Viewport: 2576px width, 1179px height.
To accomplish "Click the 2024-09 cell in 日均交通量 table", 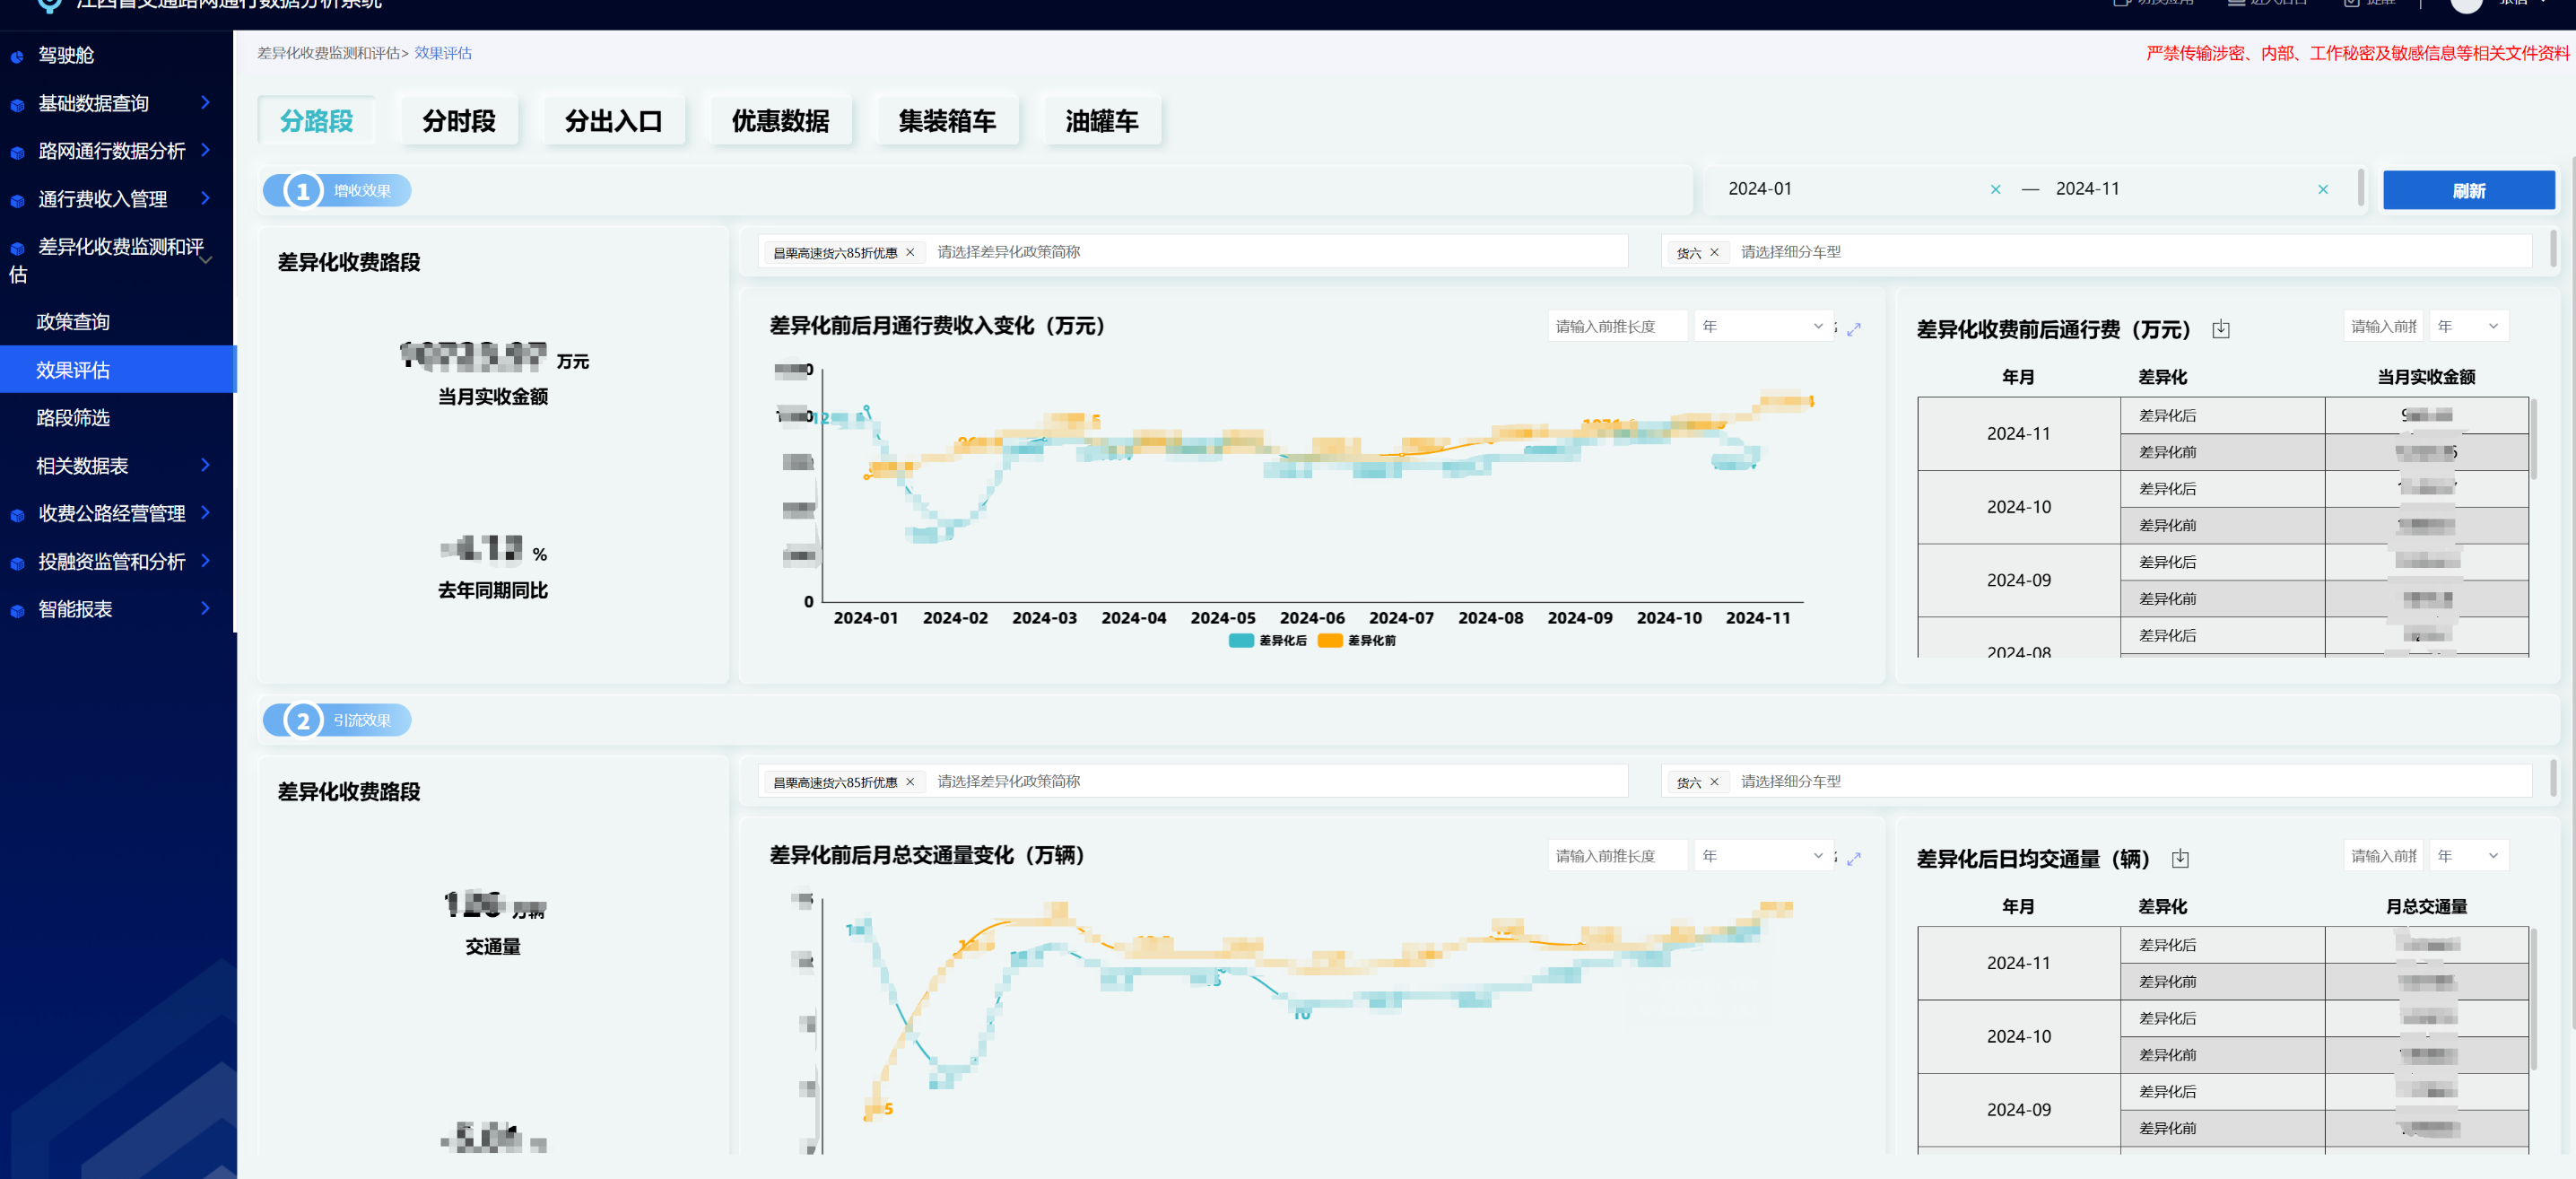I will tap(2018, 1110).
